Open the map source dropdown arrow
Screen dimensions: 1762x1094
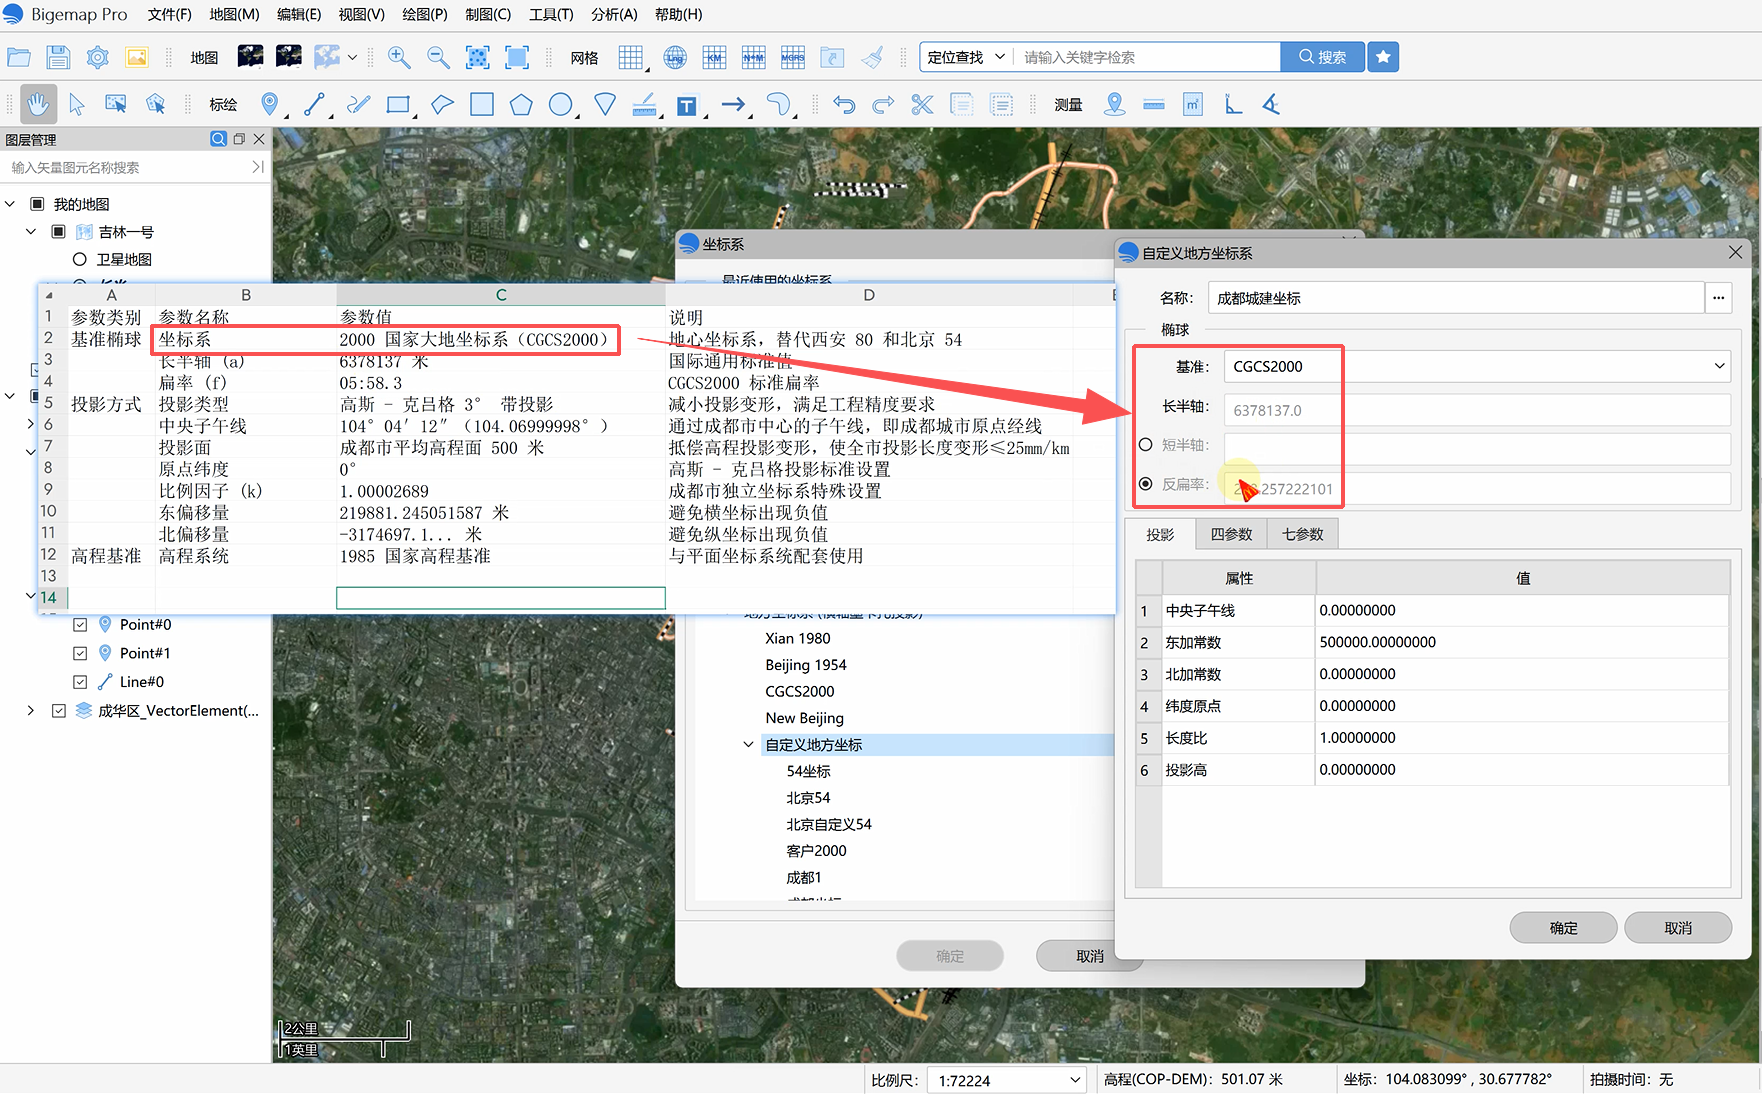point(352,58)
